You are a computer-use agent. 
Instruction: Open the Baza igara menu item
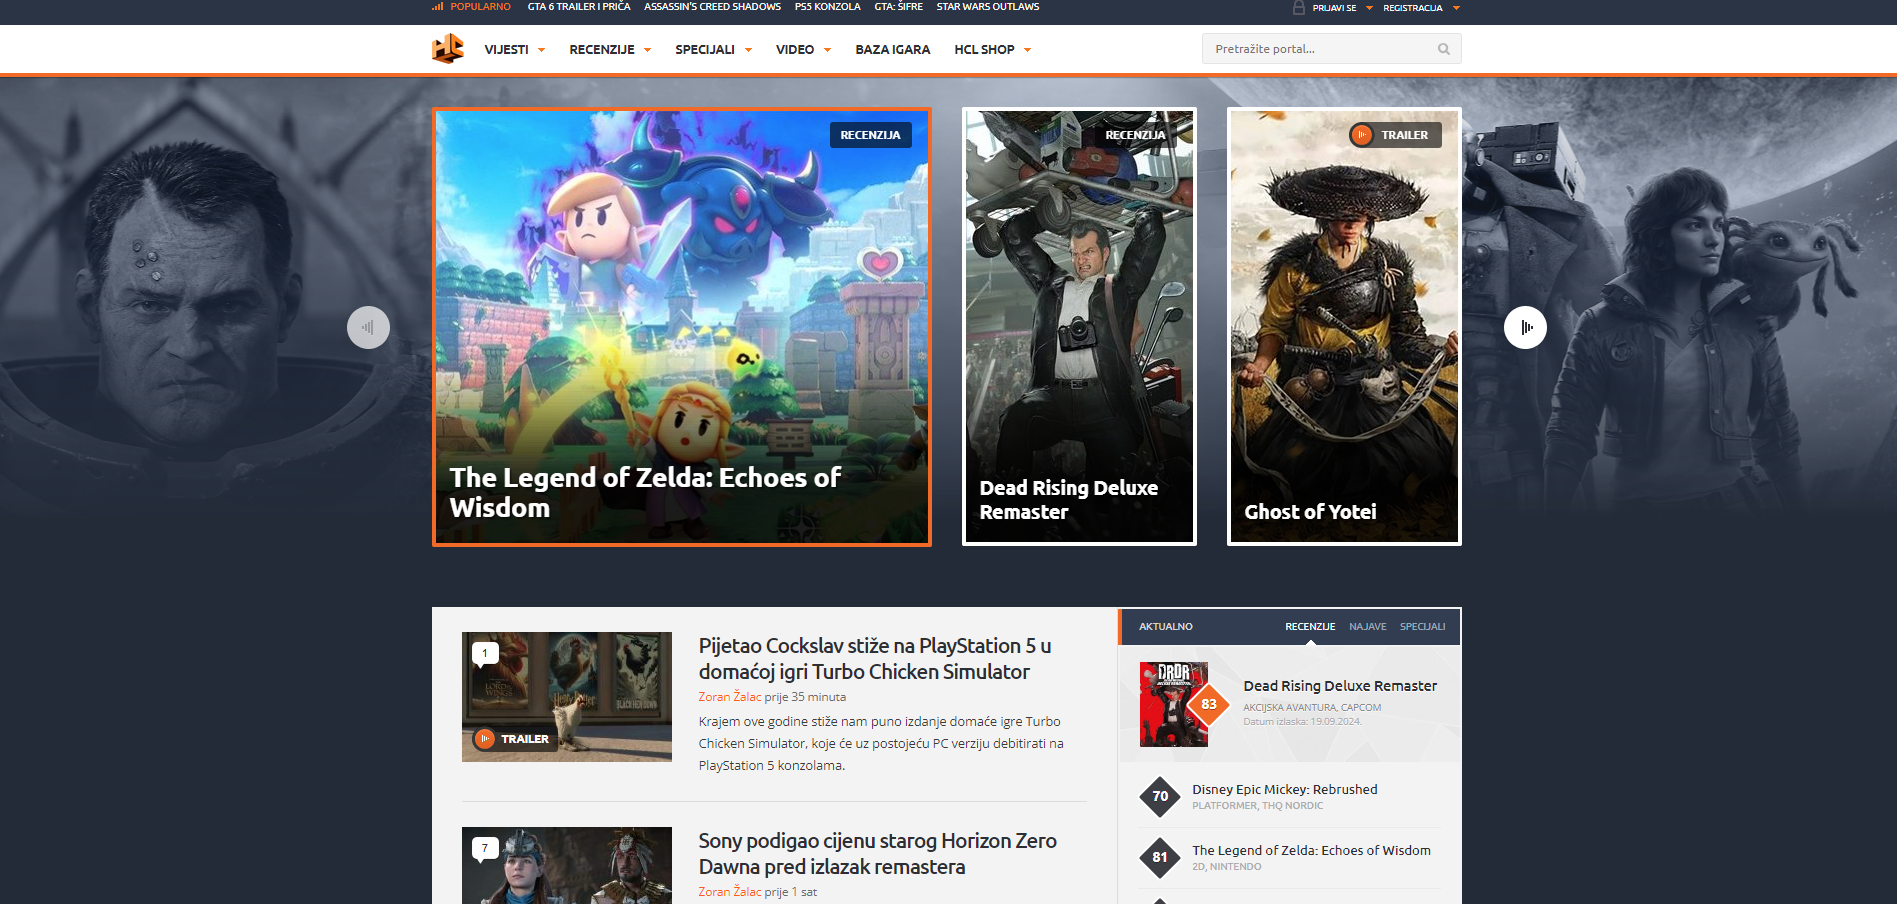coord(892,50)
